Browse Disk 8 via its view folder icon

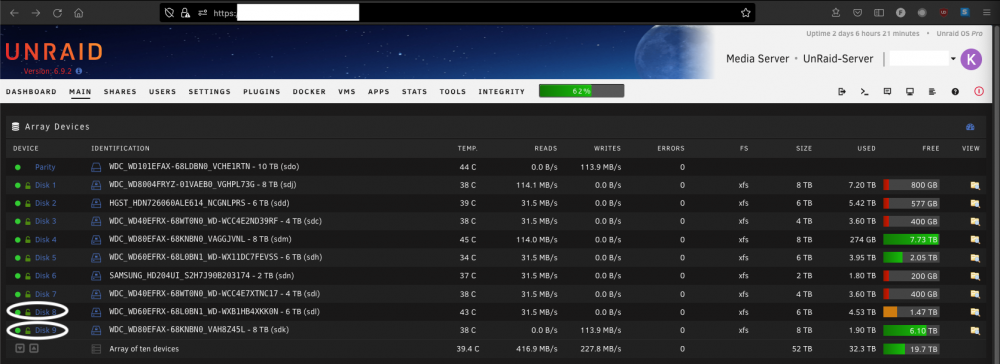click(974, 312)
